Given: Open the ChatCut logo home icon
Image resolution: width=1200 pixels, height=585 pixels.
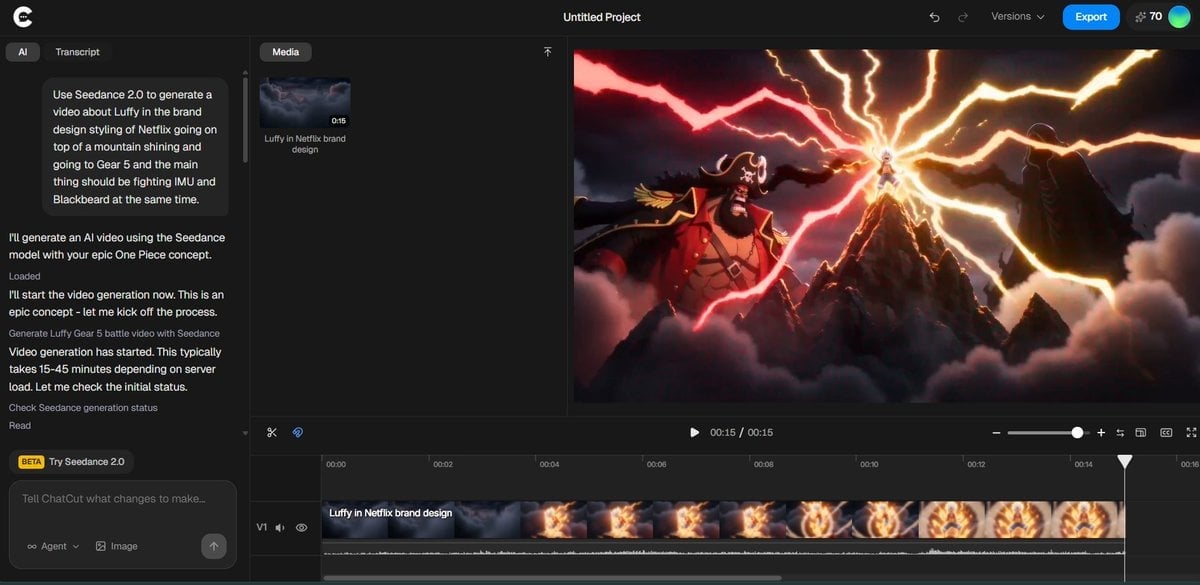Looking at the screenshot, I should pyautogui.click(x=22, y=17).
